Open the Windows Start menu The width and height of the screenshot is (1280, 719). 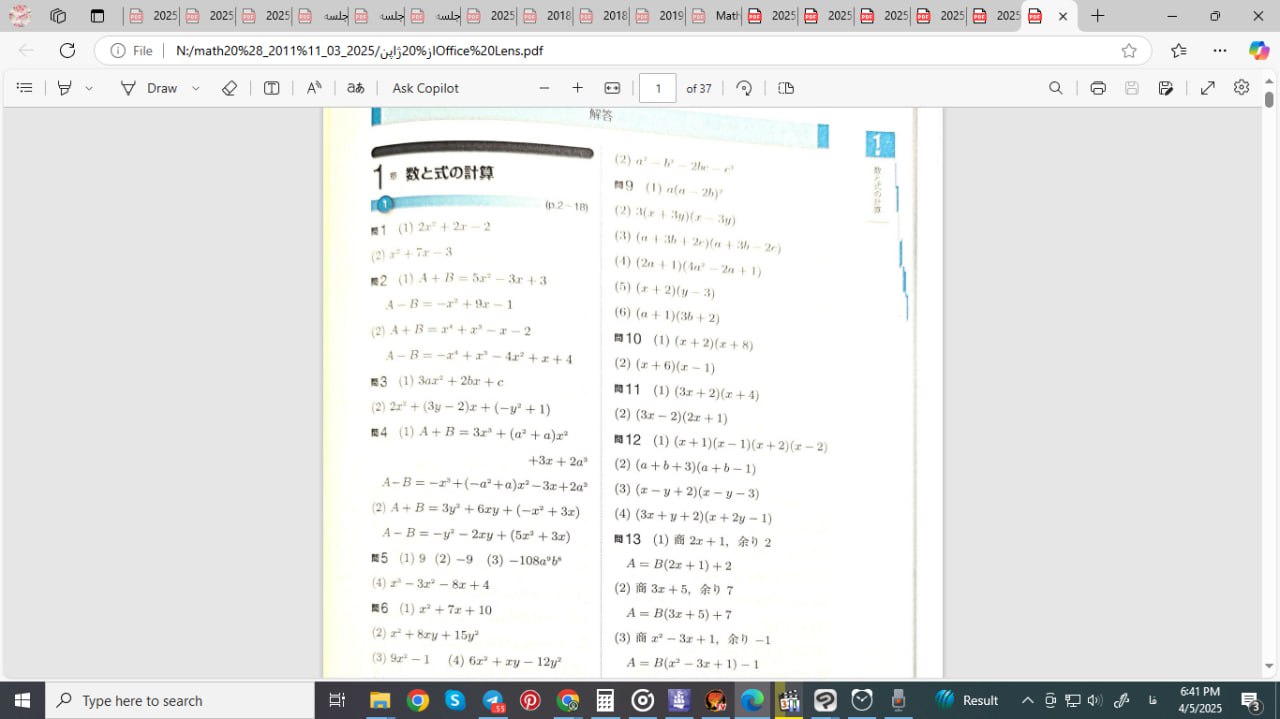pyautogui.click(x=22, y=700)
